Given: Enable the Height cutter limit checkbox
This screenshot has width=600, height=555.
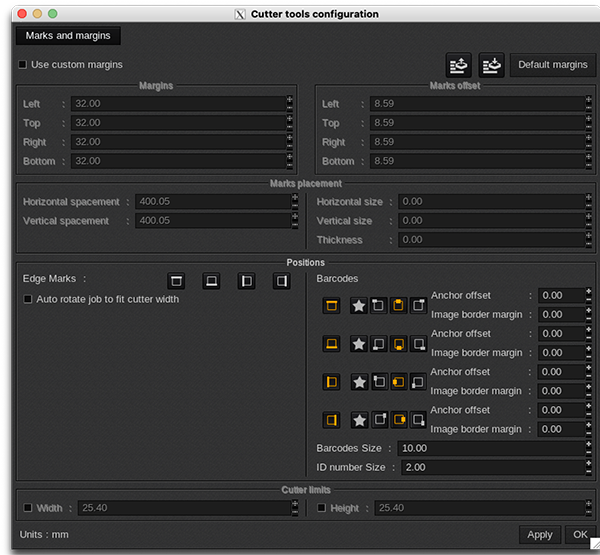Looking at the screenshot, I should [x=322, y=508].
